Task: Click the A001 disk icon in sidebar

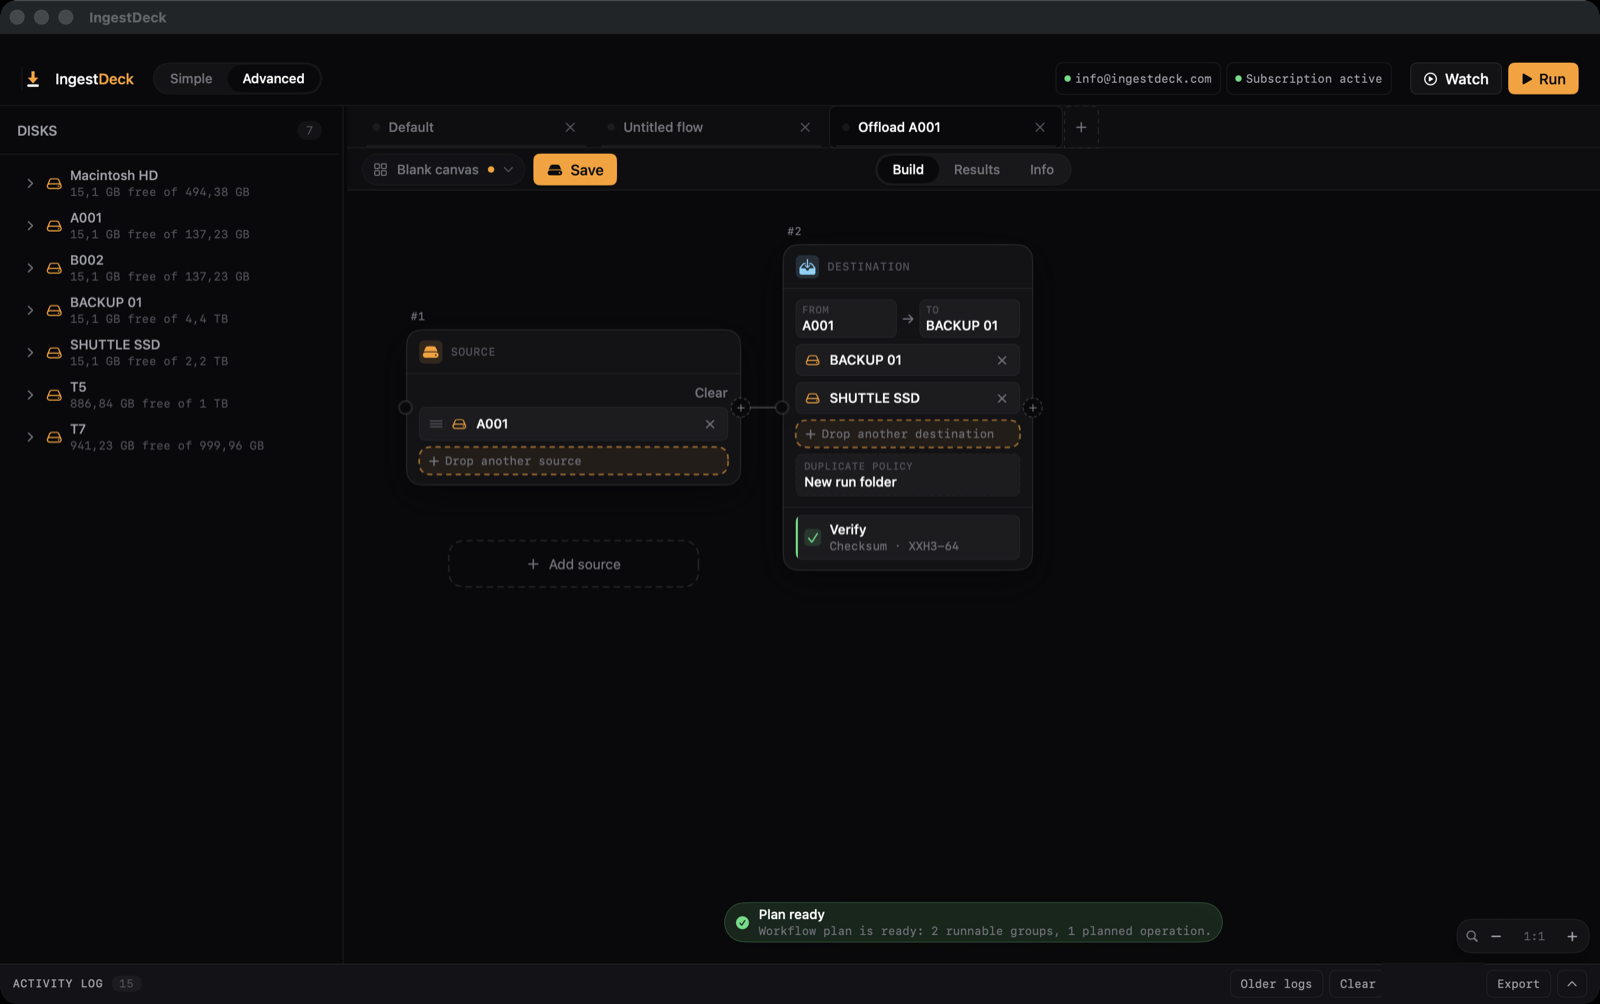Action: click(54, 226)
